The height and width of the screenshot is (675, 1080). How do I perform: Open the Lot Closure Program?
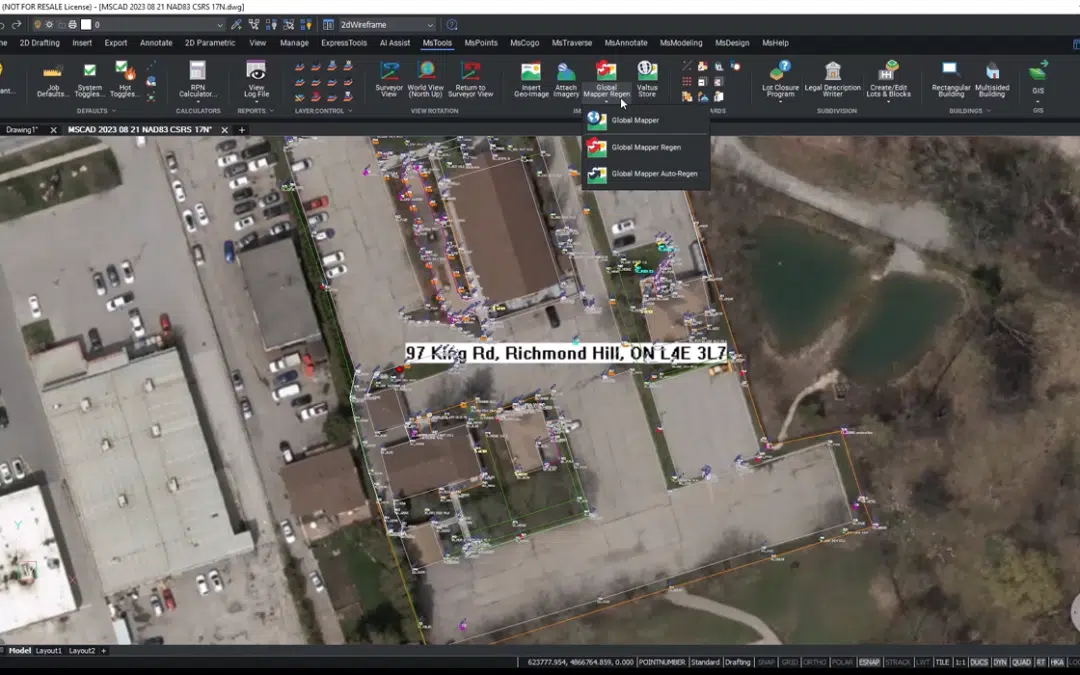click(x=780, y=78)
